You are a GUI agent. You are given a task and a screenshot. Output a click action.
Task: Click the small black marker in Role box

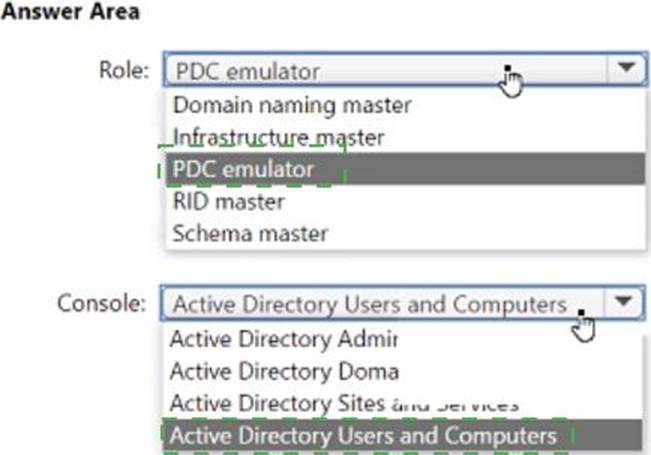507,70
